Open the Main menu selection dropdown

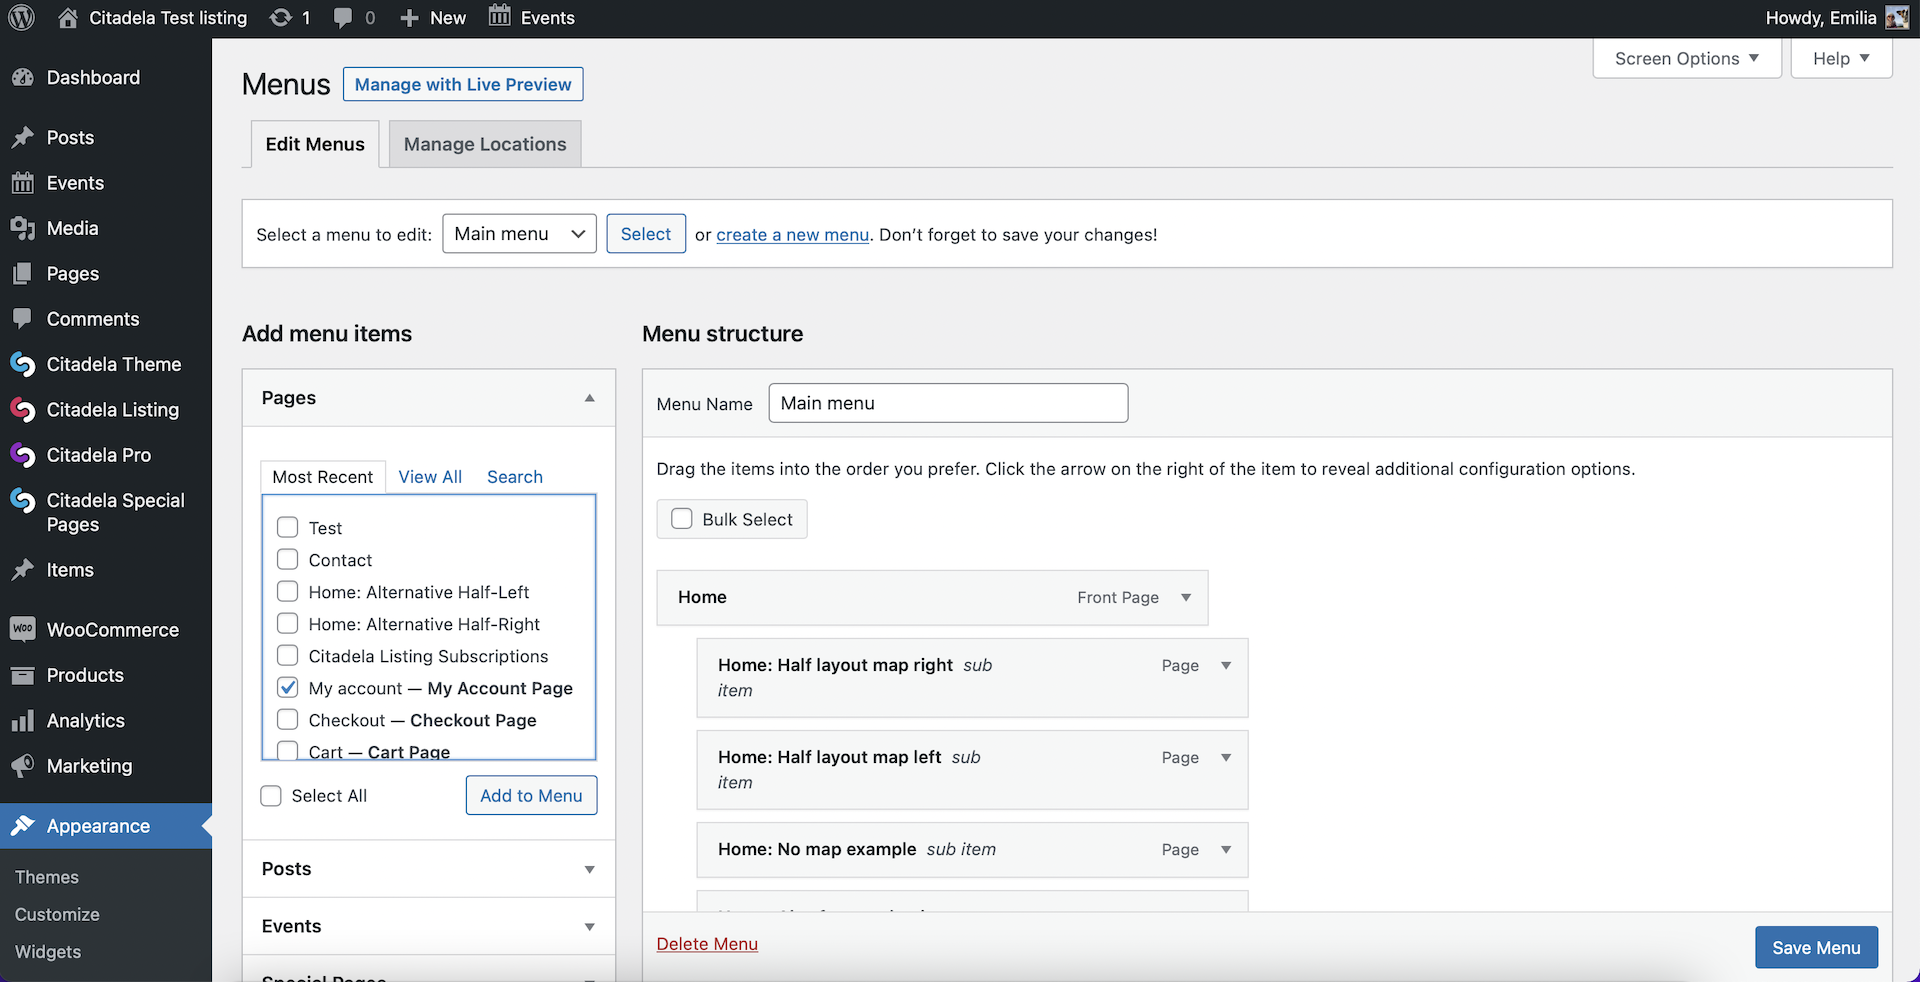coord(519,234)
